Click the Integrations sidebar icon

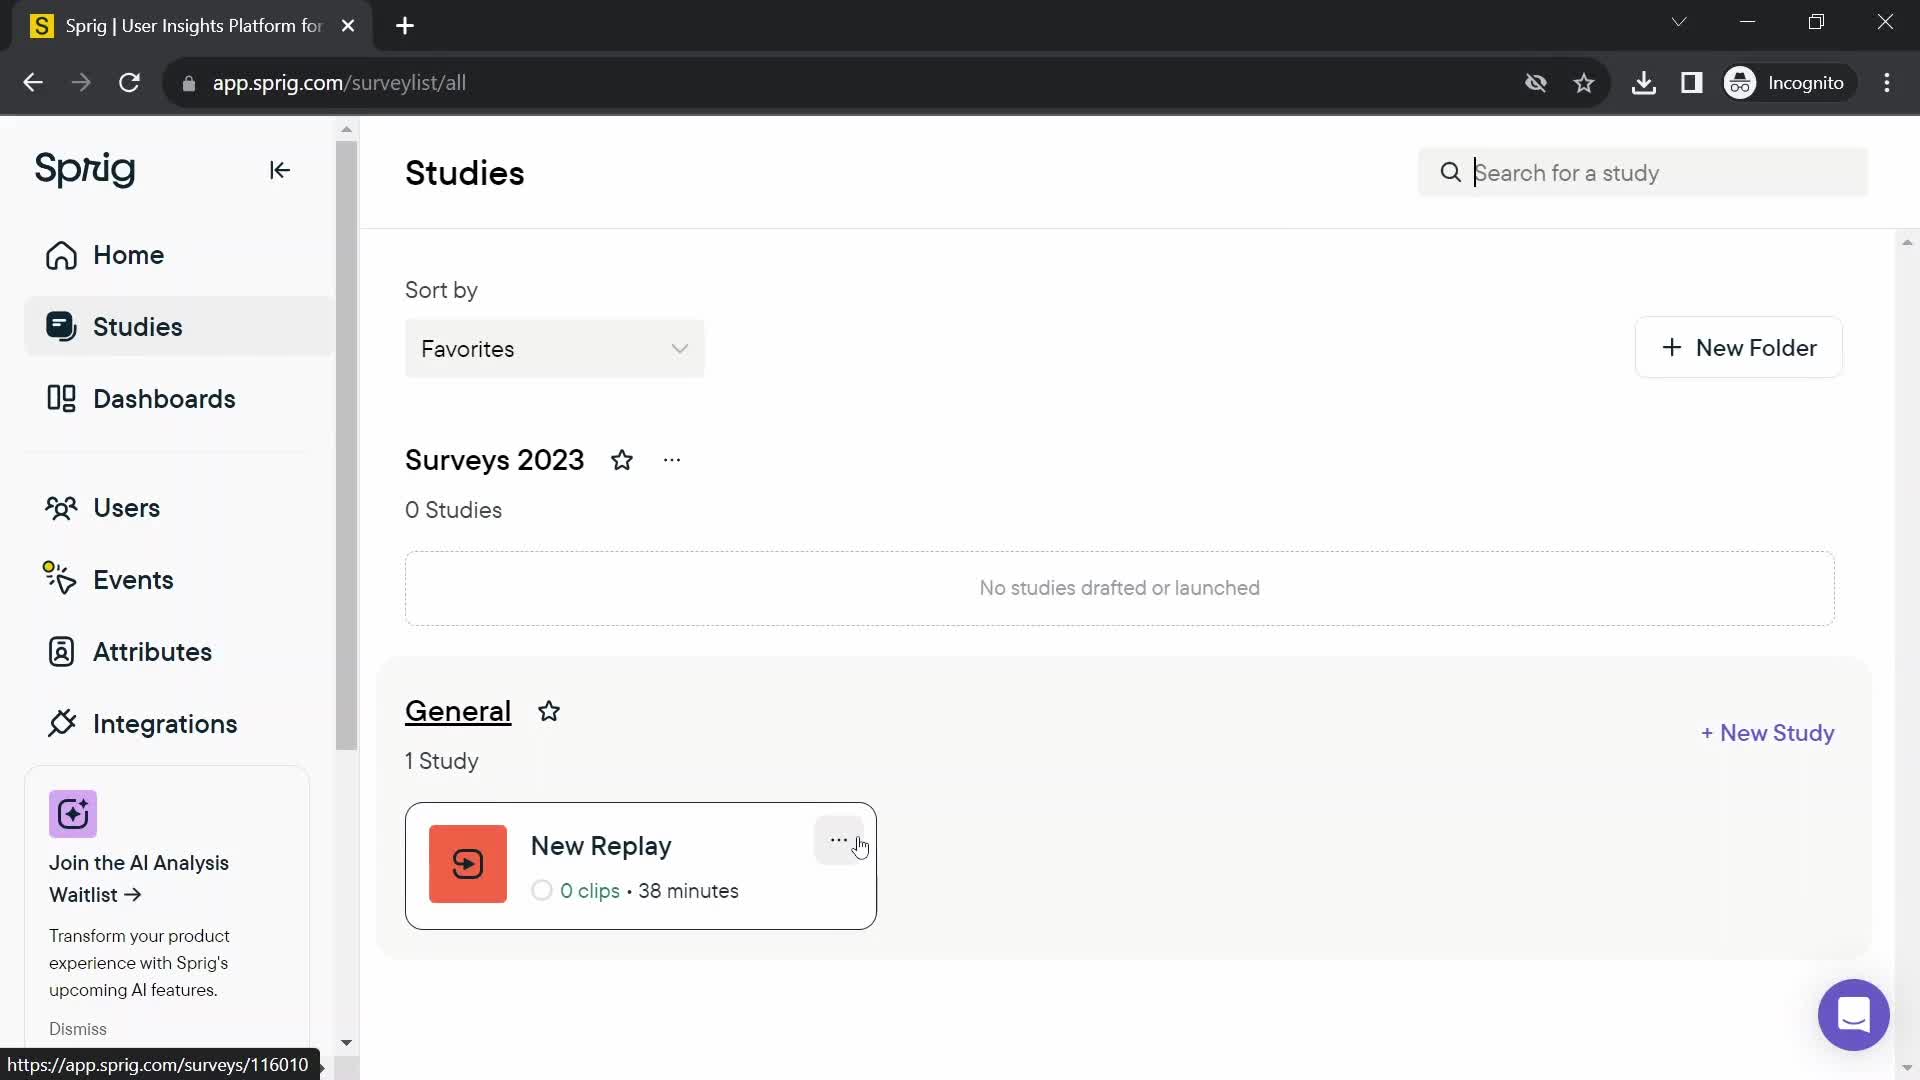[62, 724]
